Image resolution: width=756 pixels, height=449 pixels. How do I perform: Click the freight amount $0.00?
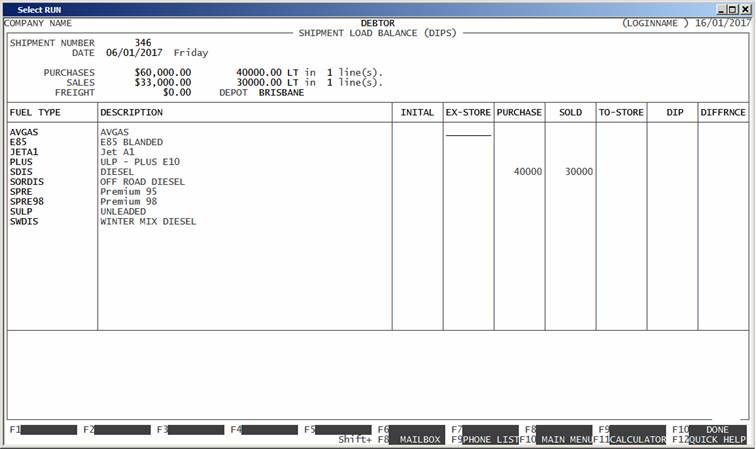pos(177,93)
